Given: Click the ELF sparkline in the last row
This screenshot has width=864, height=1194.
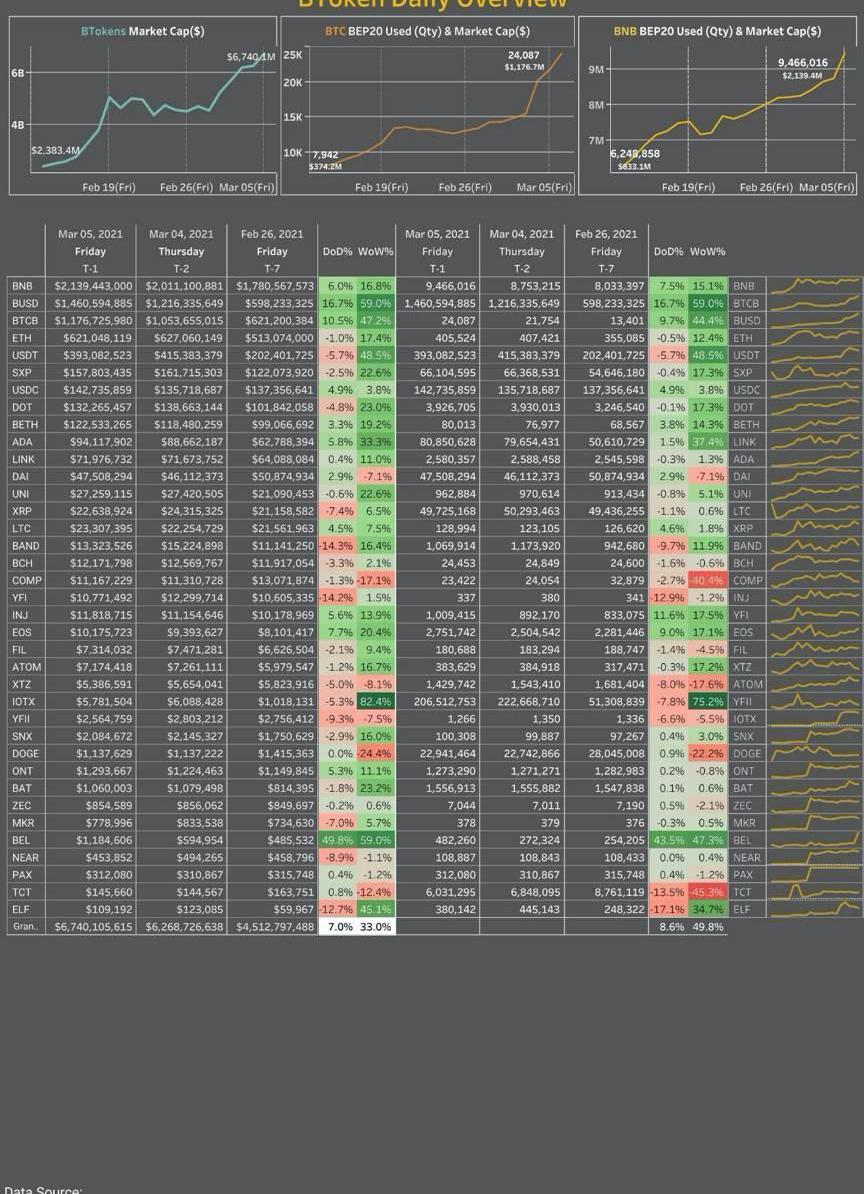Looking at the screenshot, I should pyautogui.click(x=814, y=909).
